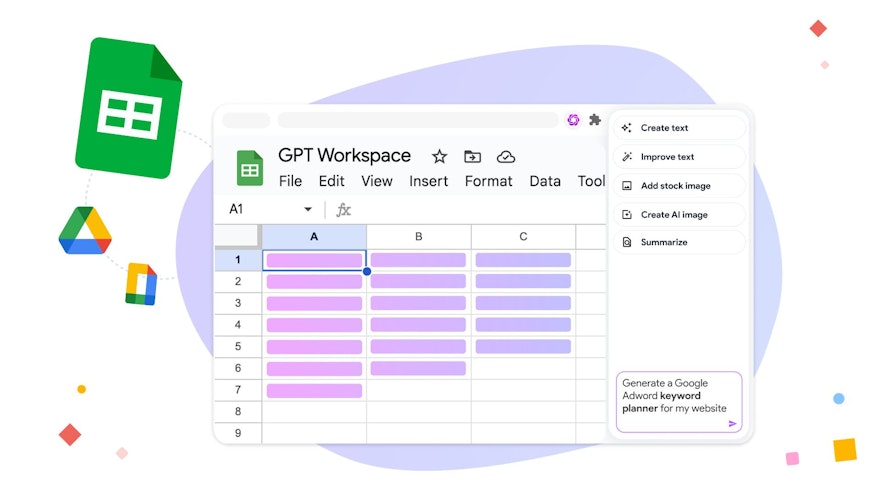Viewport: 880px width, 495px height.
Task: Select row 3 header
Action: 238,303
